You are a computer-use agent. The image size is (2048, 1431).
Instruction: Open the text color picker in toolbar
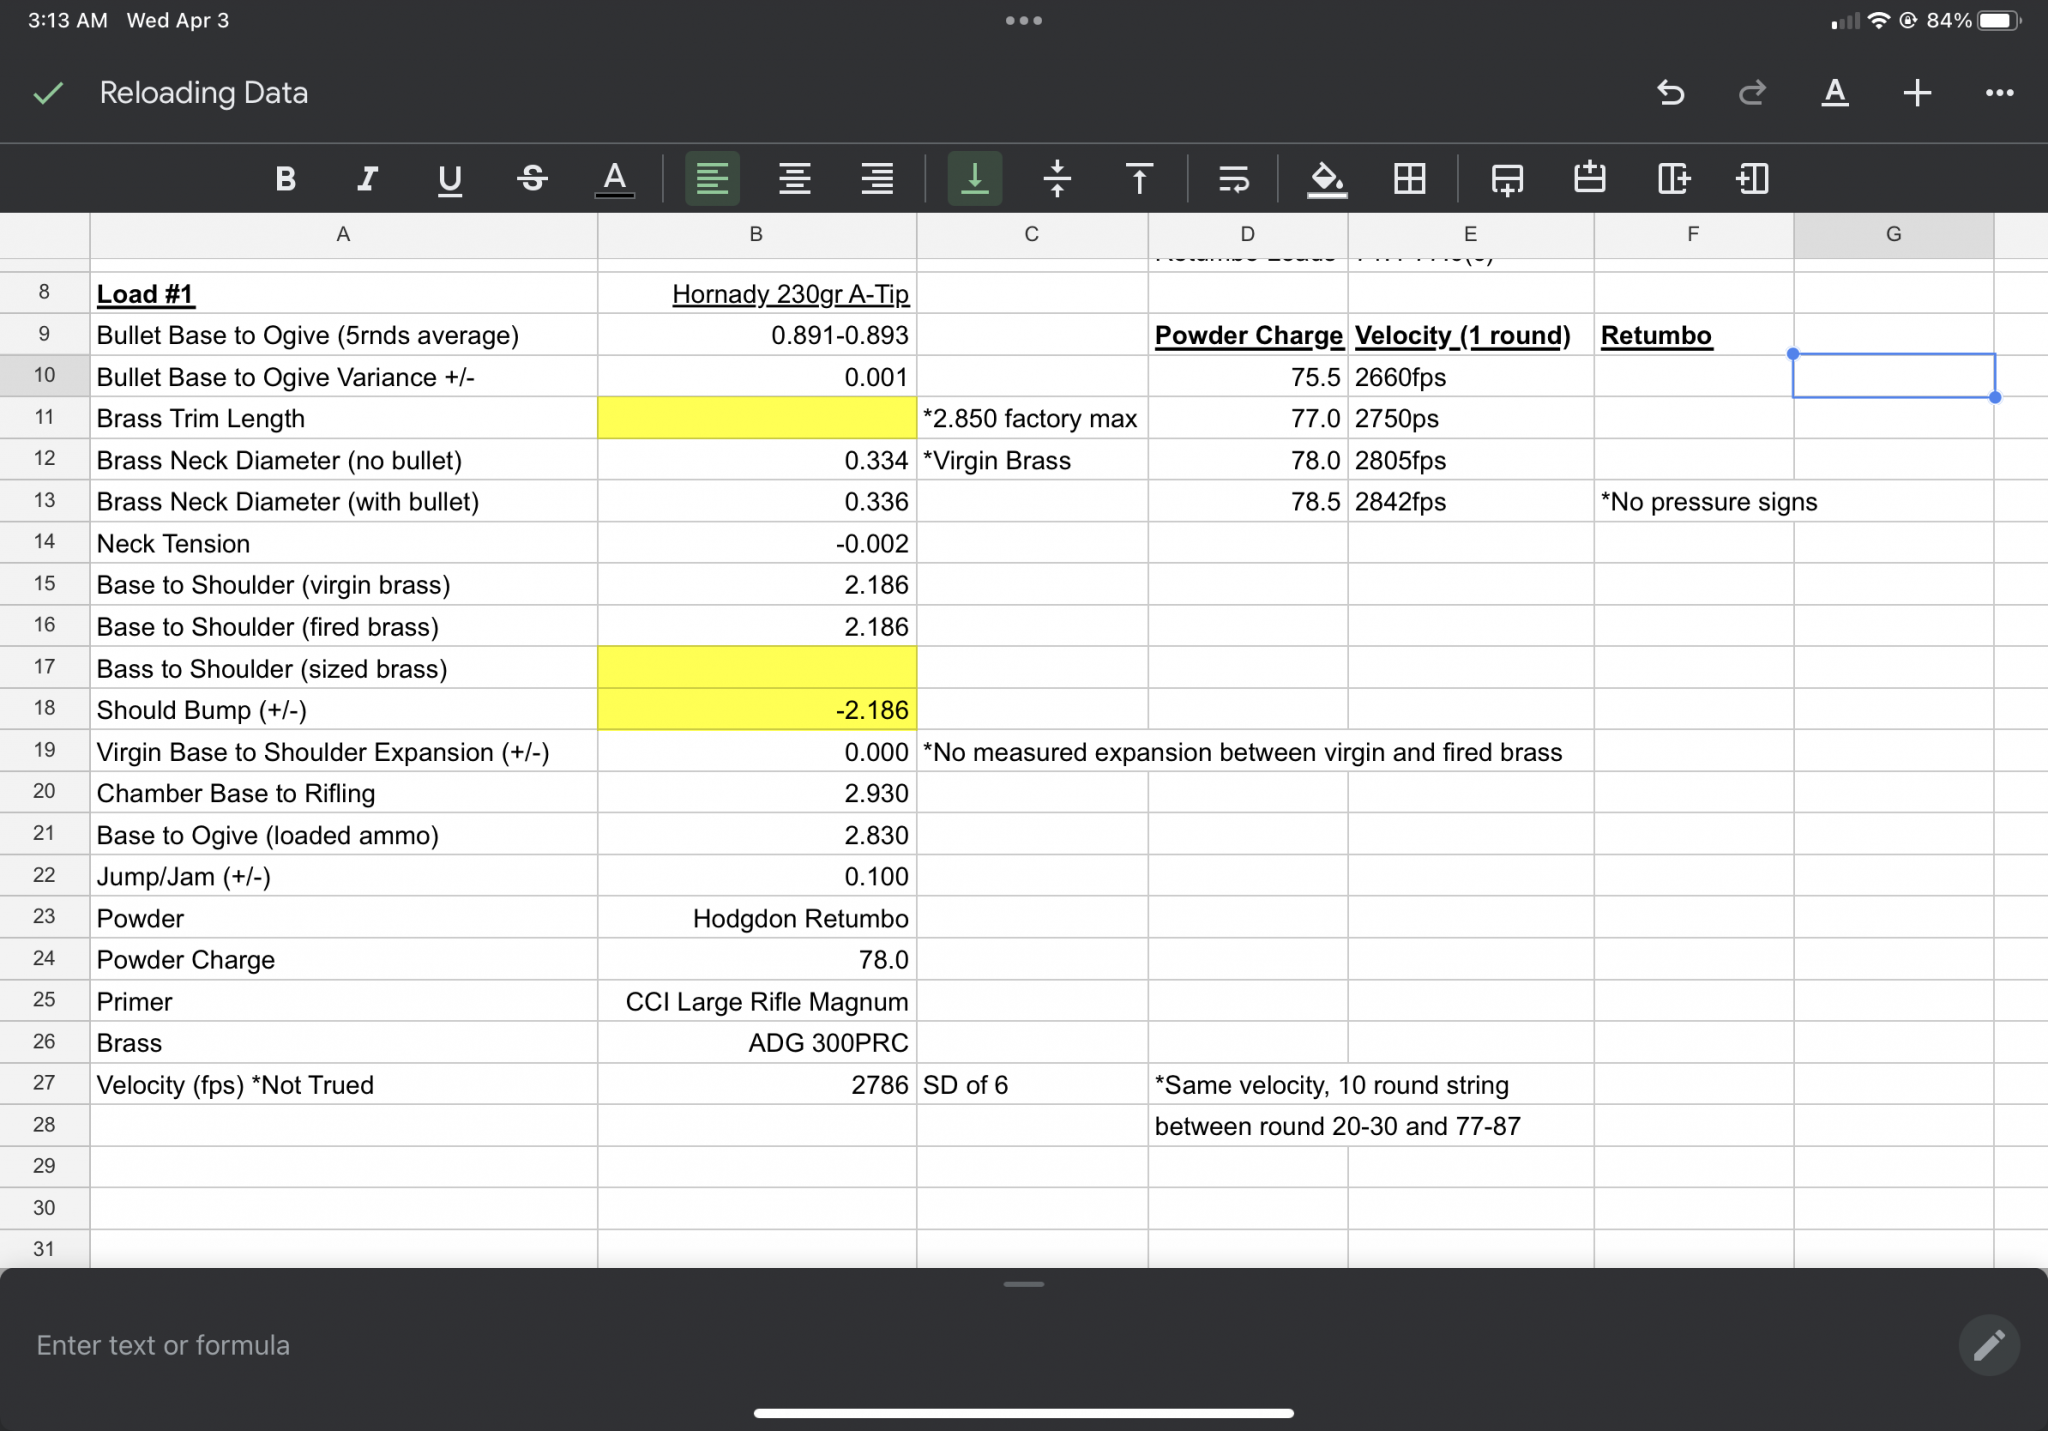615,179
